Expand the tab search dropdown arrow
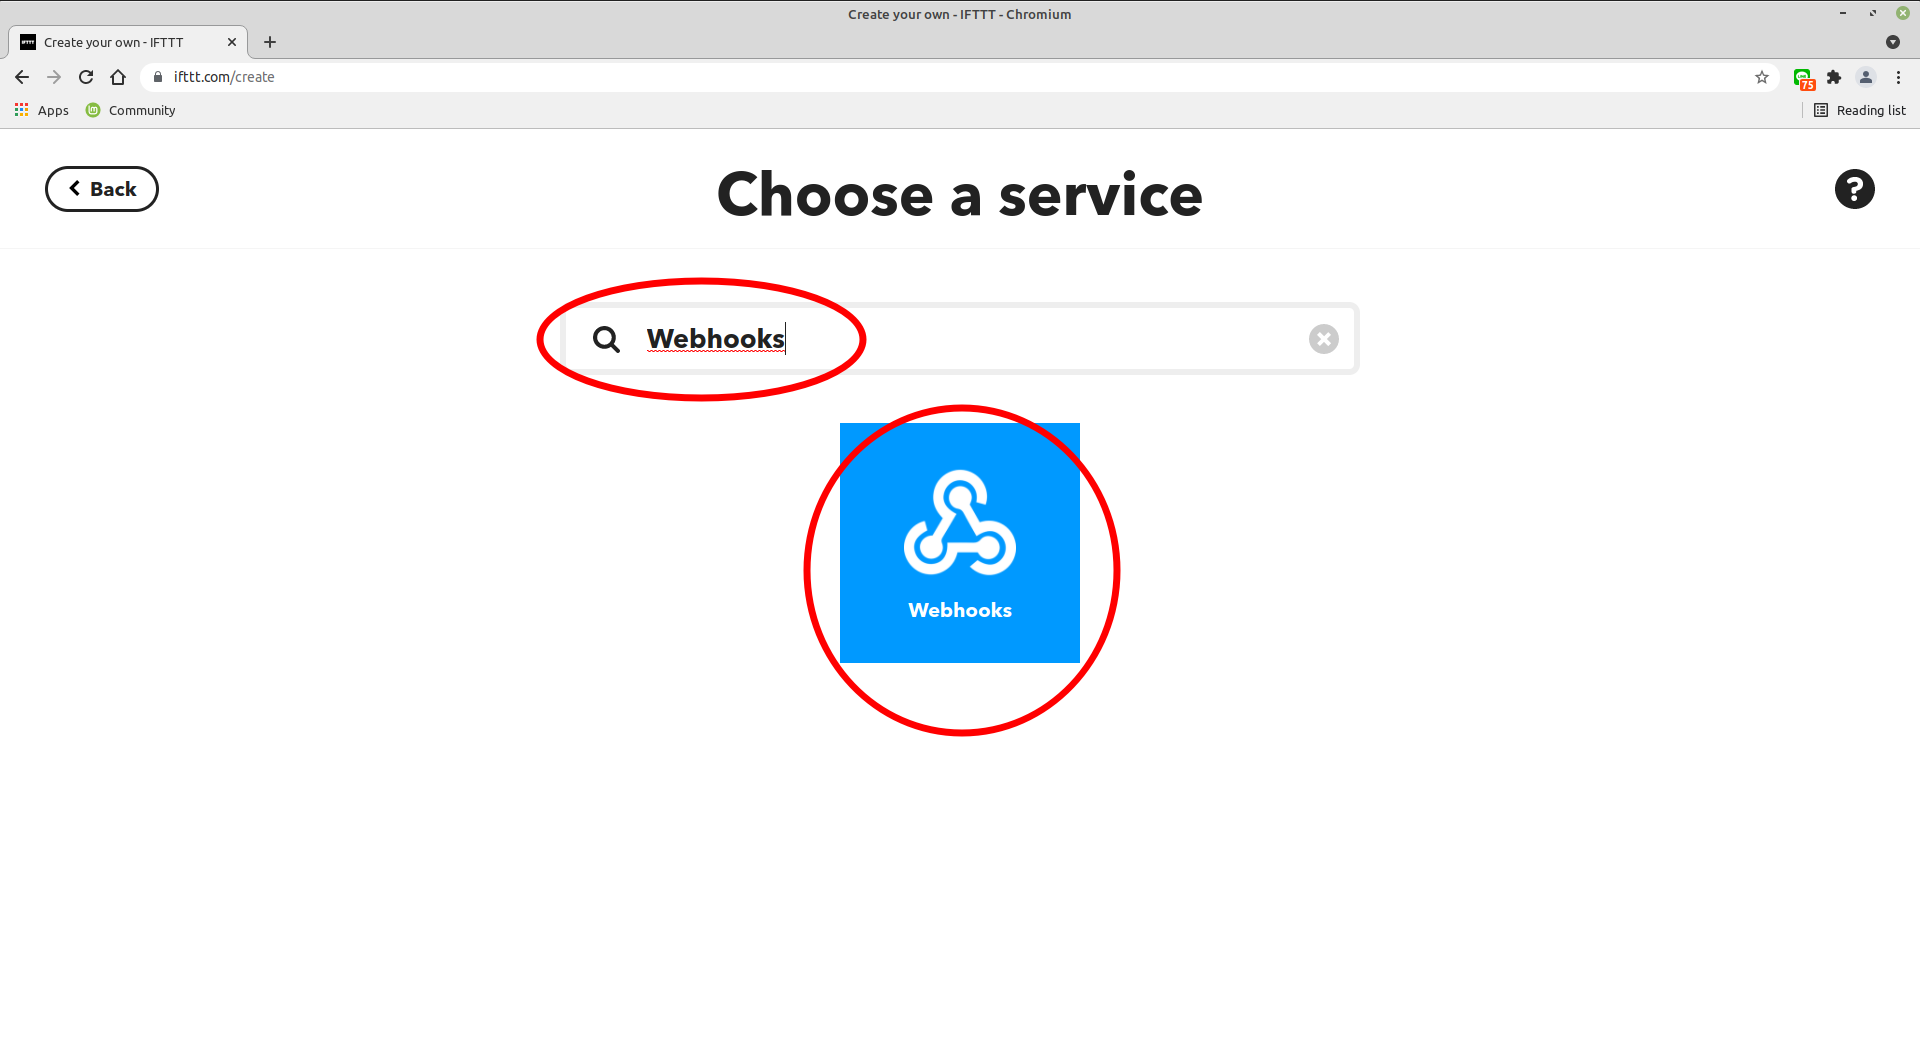This screenshot has width=1920, height=1040. (x=1892, y=42)
